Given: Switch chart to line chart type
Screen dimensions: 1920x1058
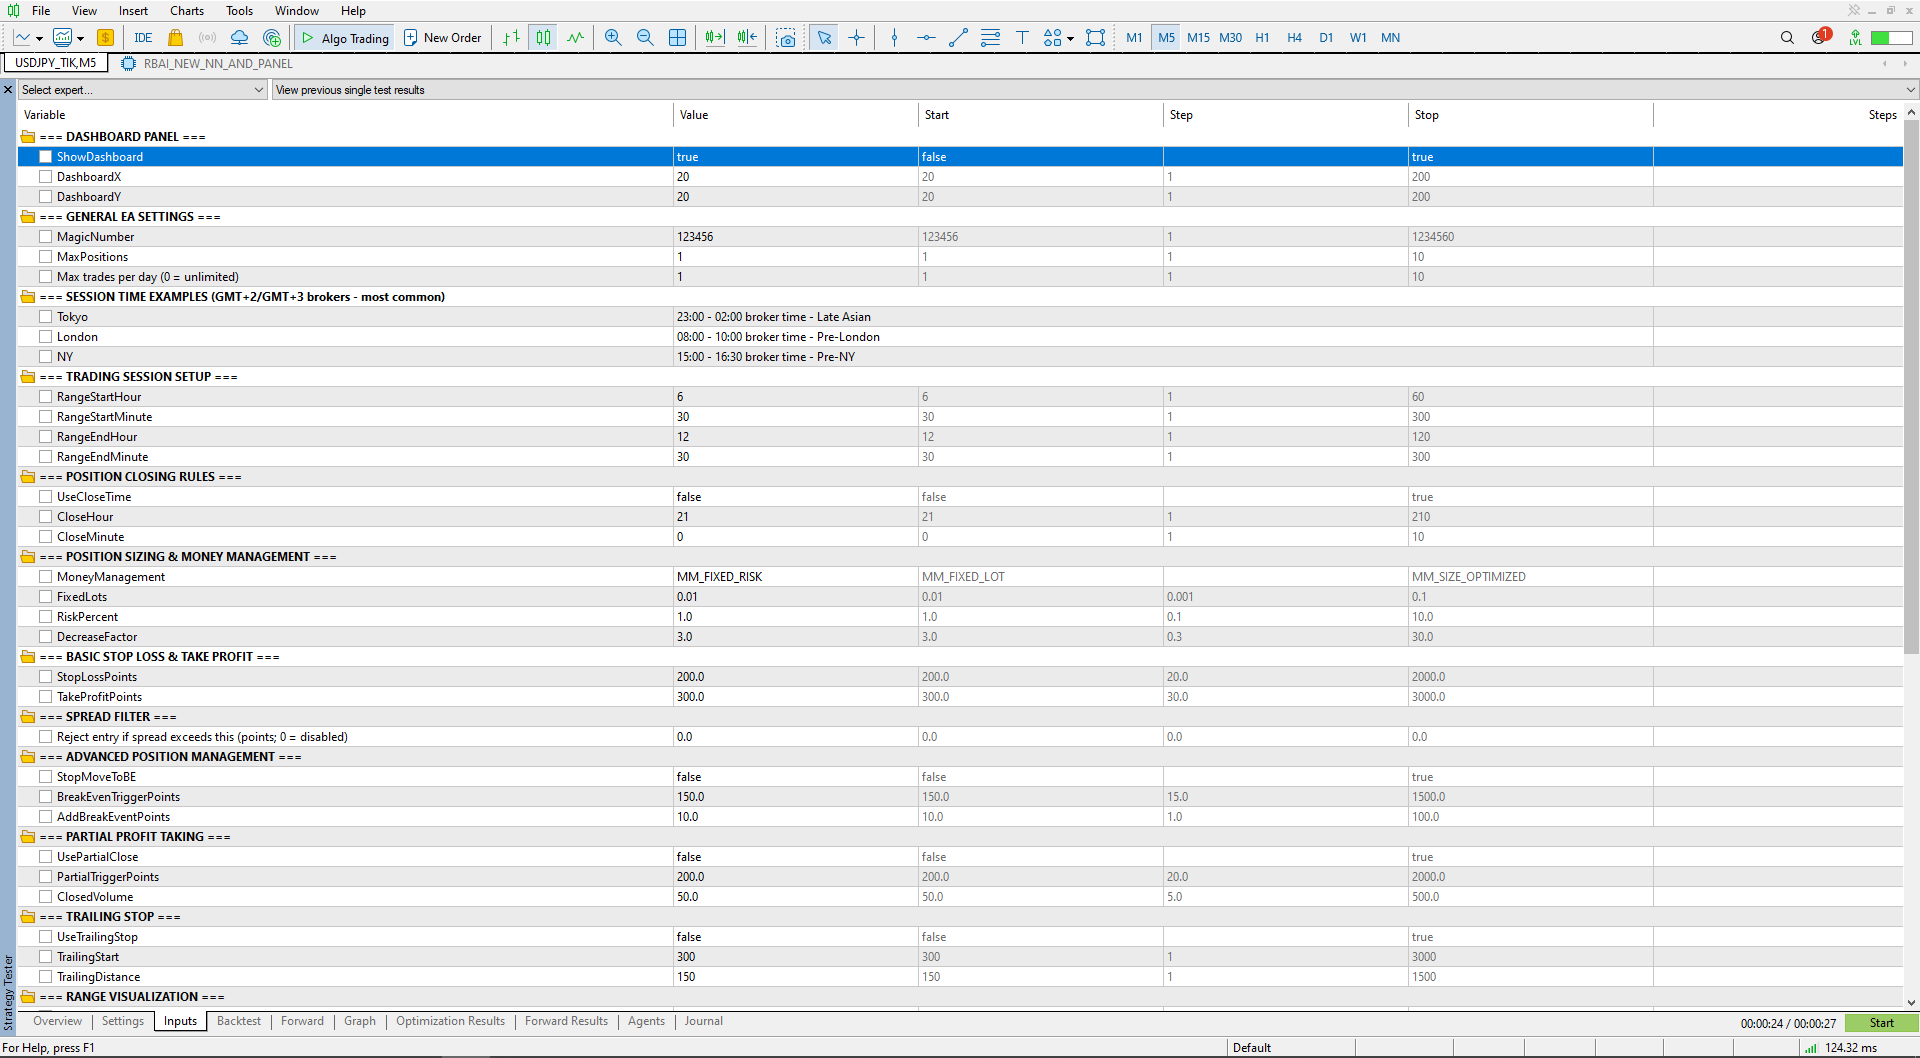Looking at the screenshot, I should pos(575,38).
